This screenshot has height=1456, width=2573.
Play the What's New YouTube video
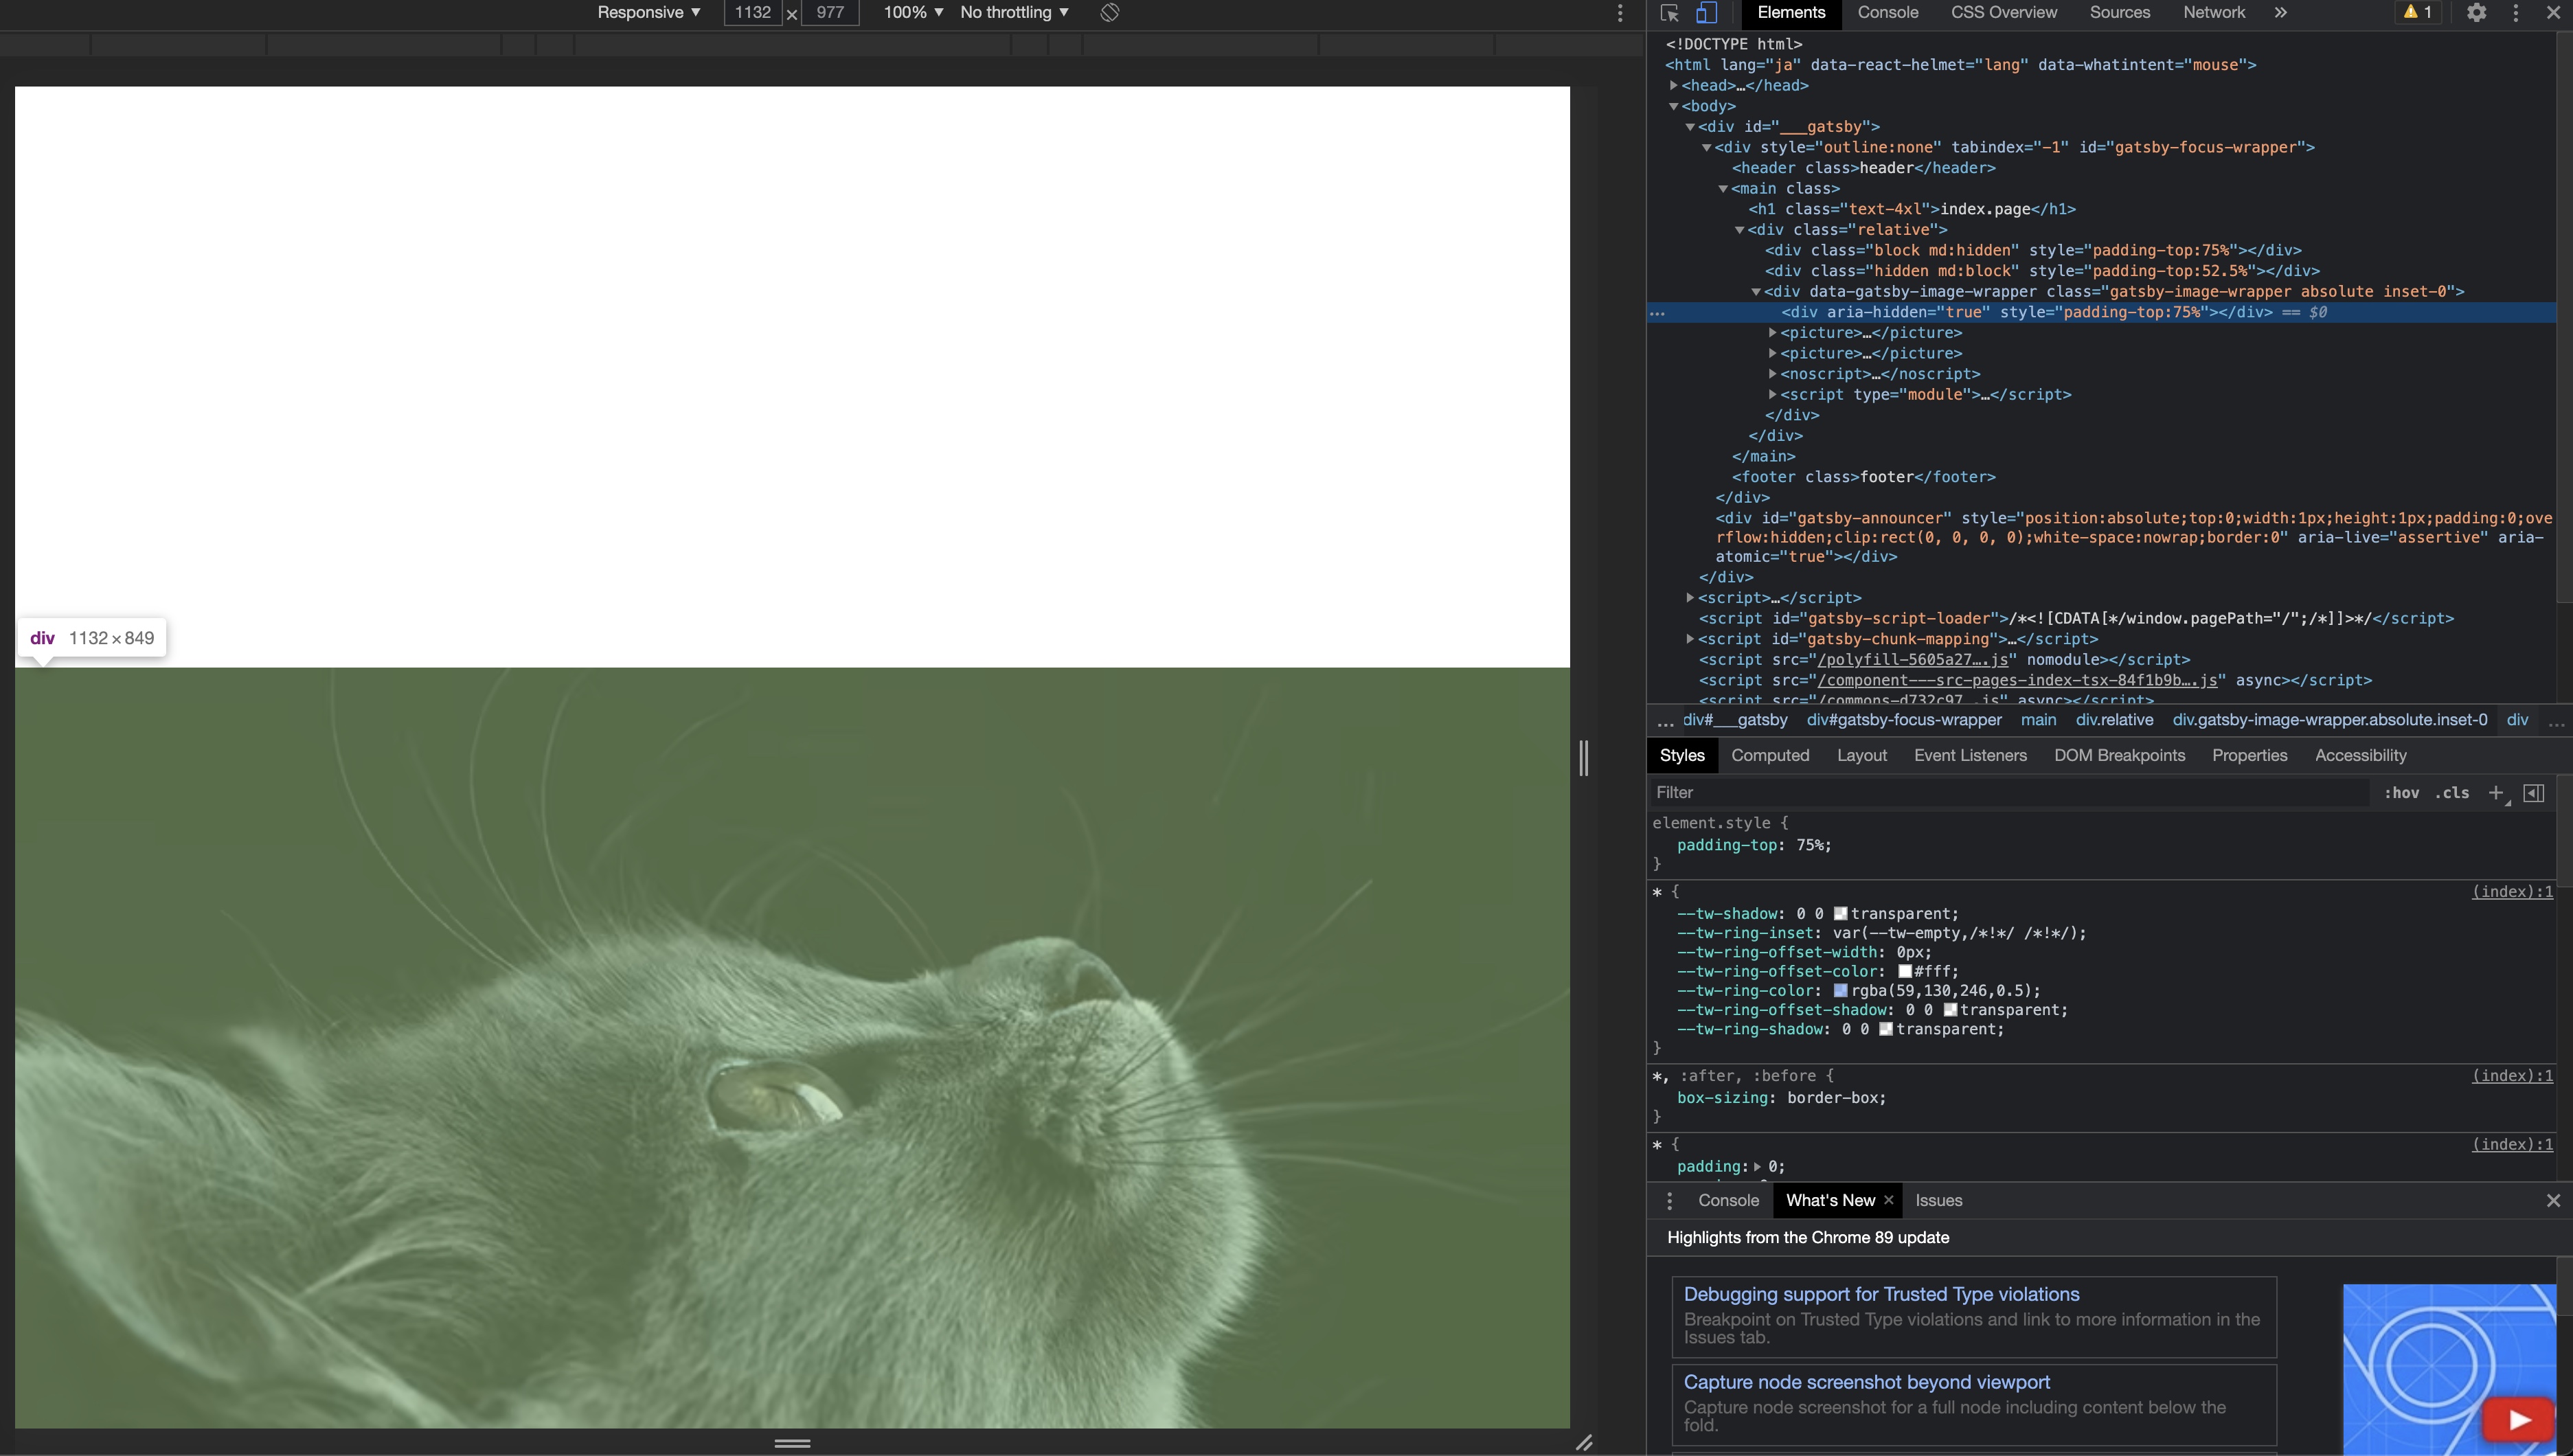(x=2519, y=1420)
